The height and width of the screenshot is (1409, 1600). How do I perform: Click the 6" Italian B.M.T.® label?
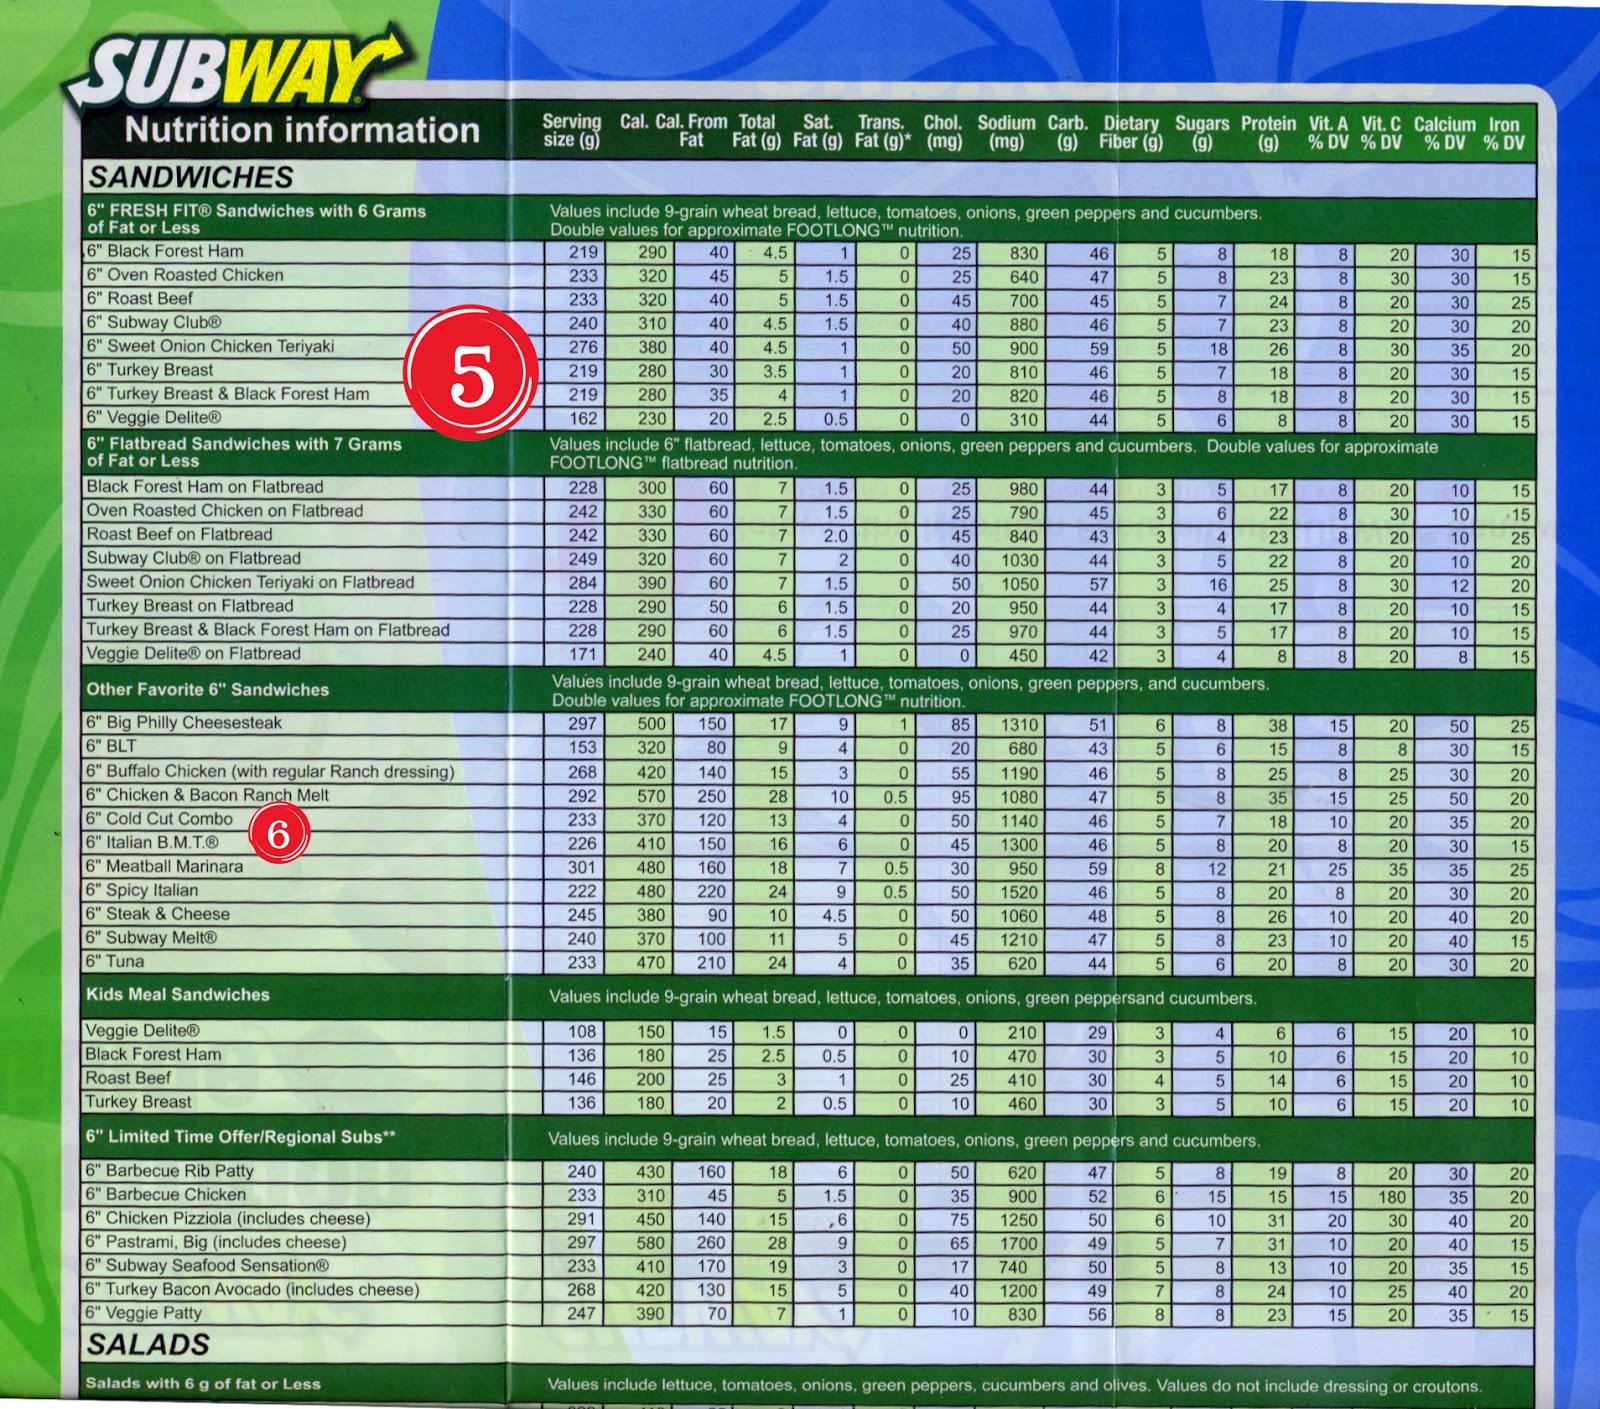pyautogui.click(x=152, y=843)
